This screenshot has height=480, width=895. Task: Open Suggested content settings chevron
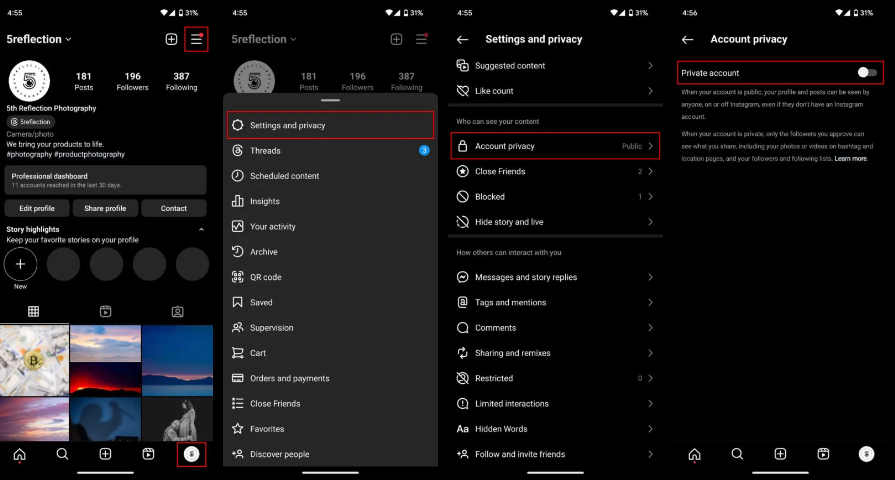coord(650,66)
